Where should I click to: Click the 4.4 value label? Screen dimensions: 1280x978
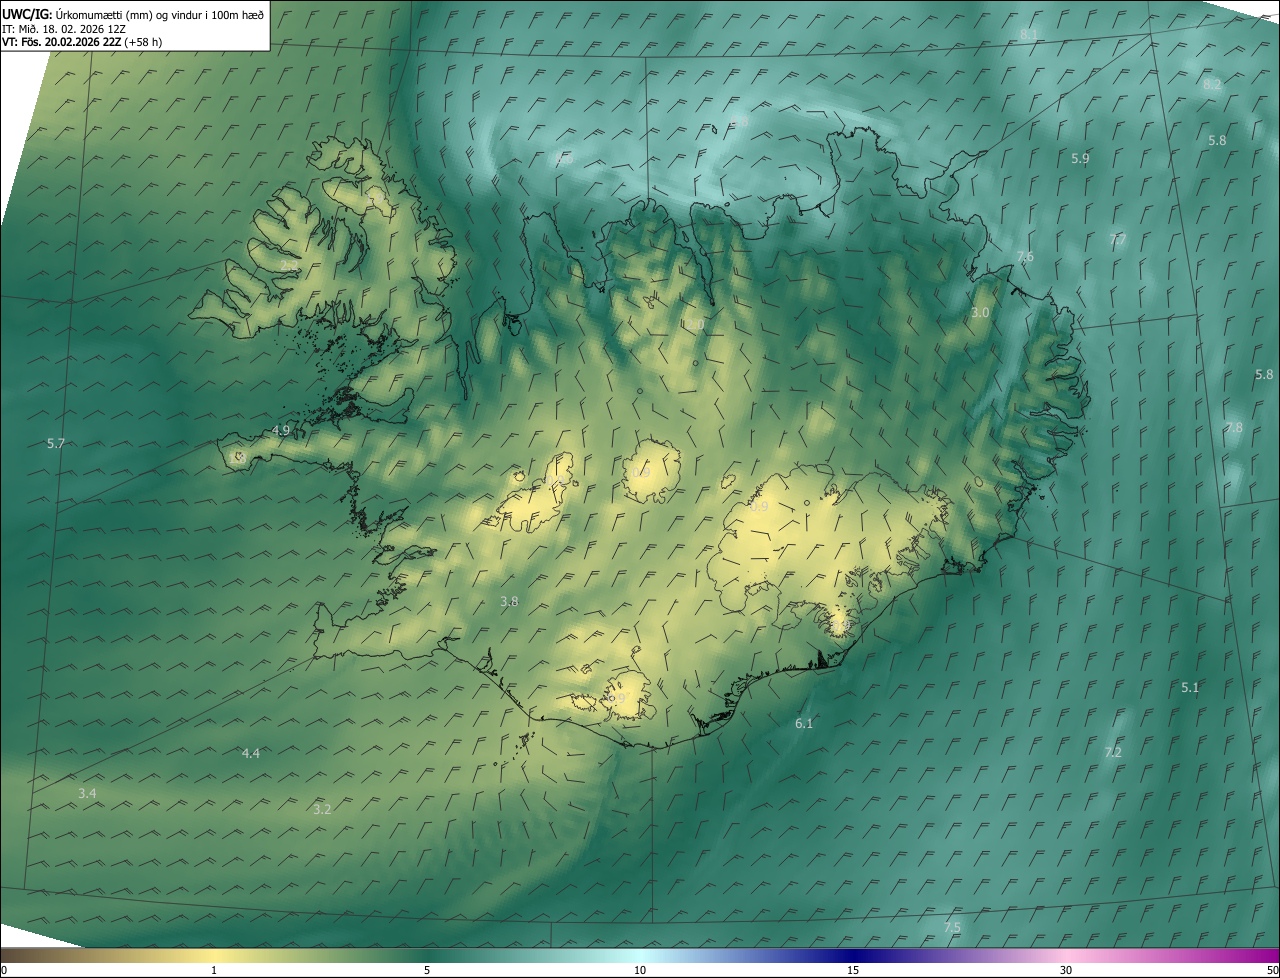click(251, 753)
